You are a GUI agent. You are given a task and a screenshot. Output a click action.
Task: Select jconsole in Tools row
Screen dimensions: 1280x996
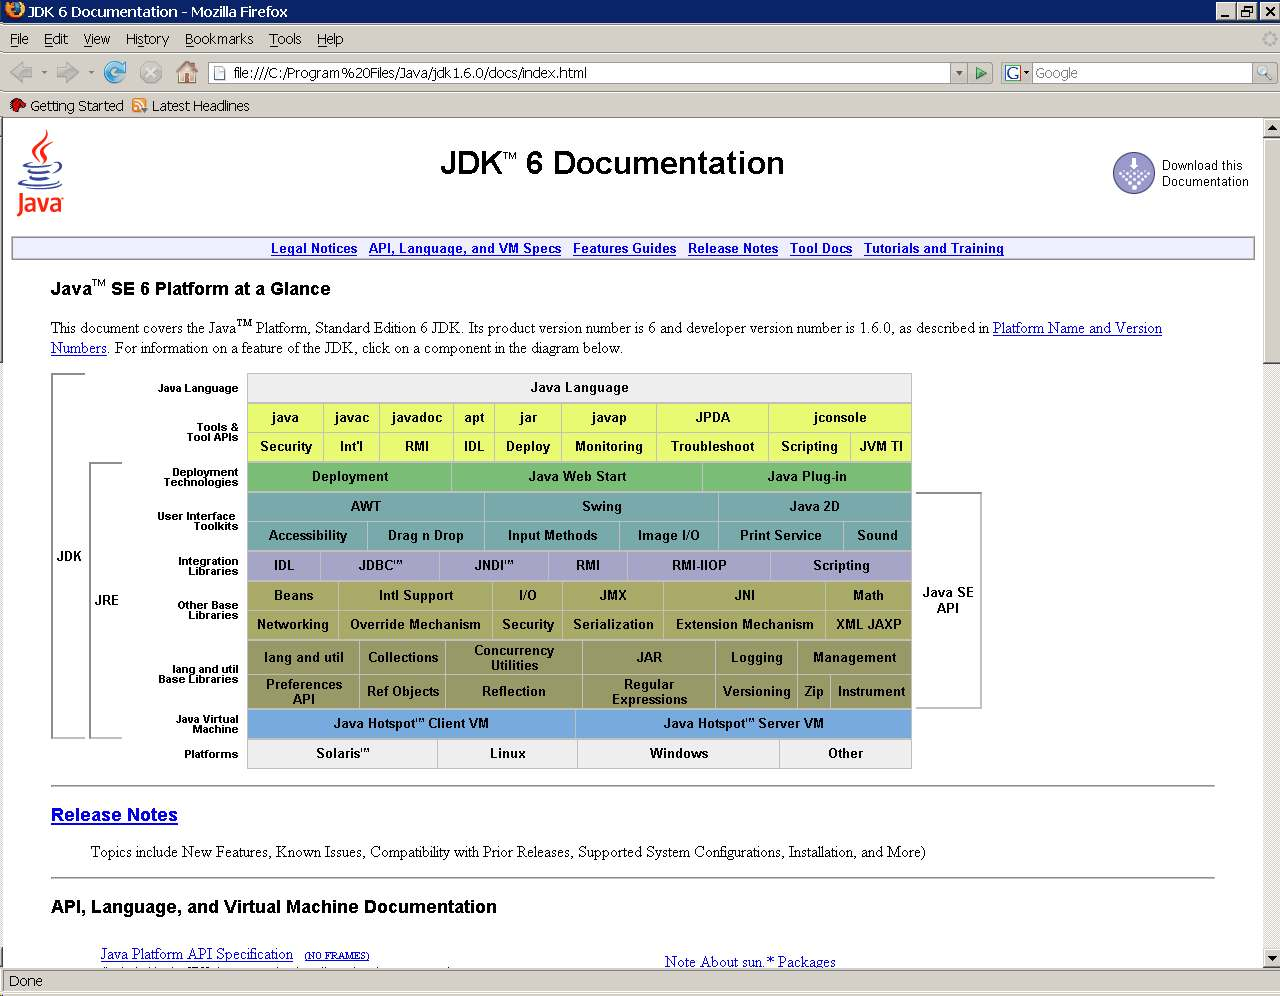pyautogui.click(x=840, y=418)
